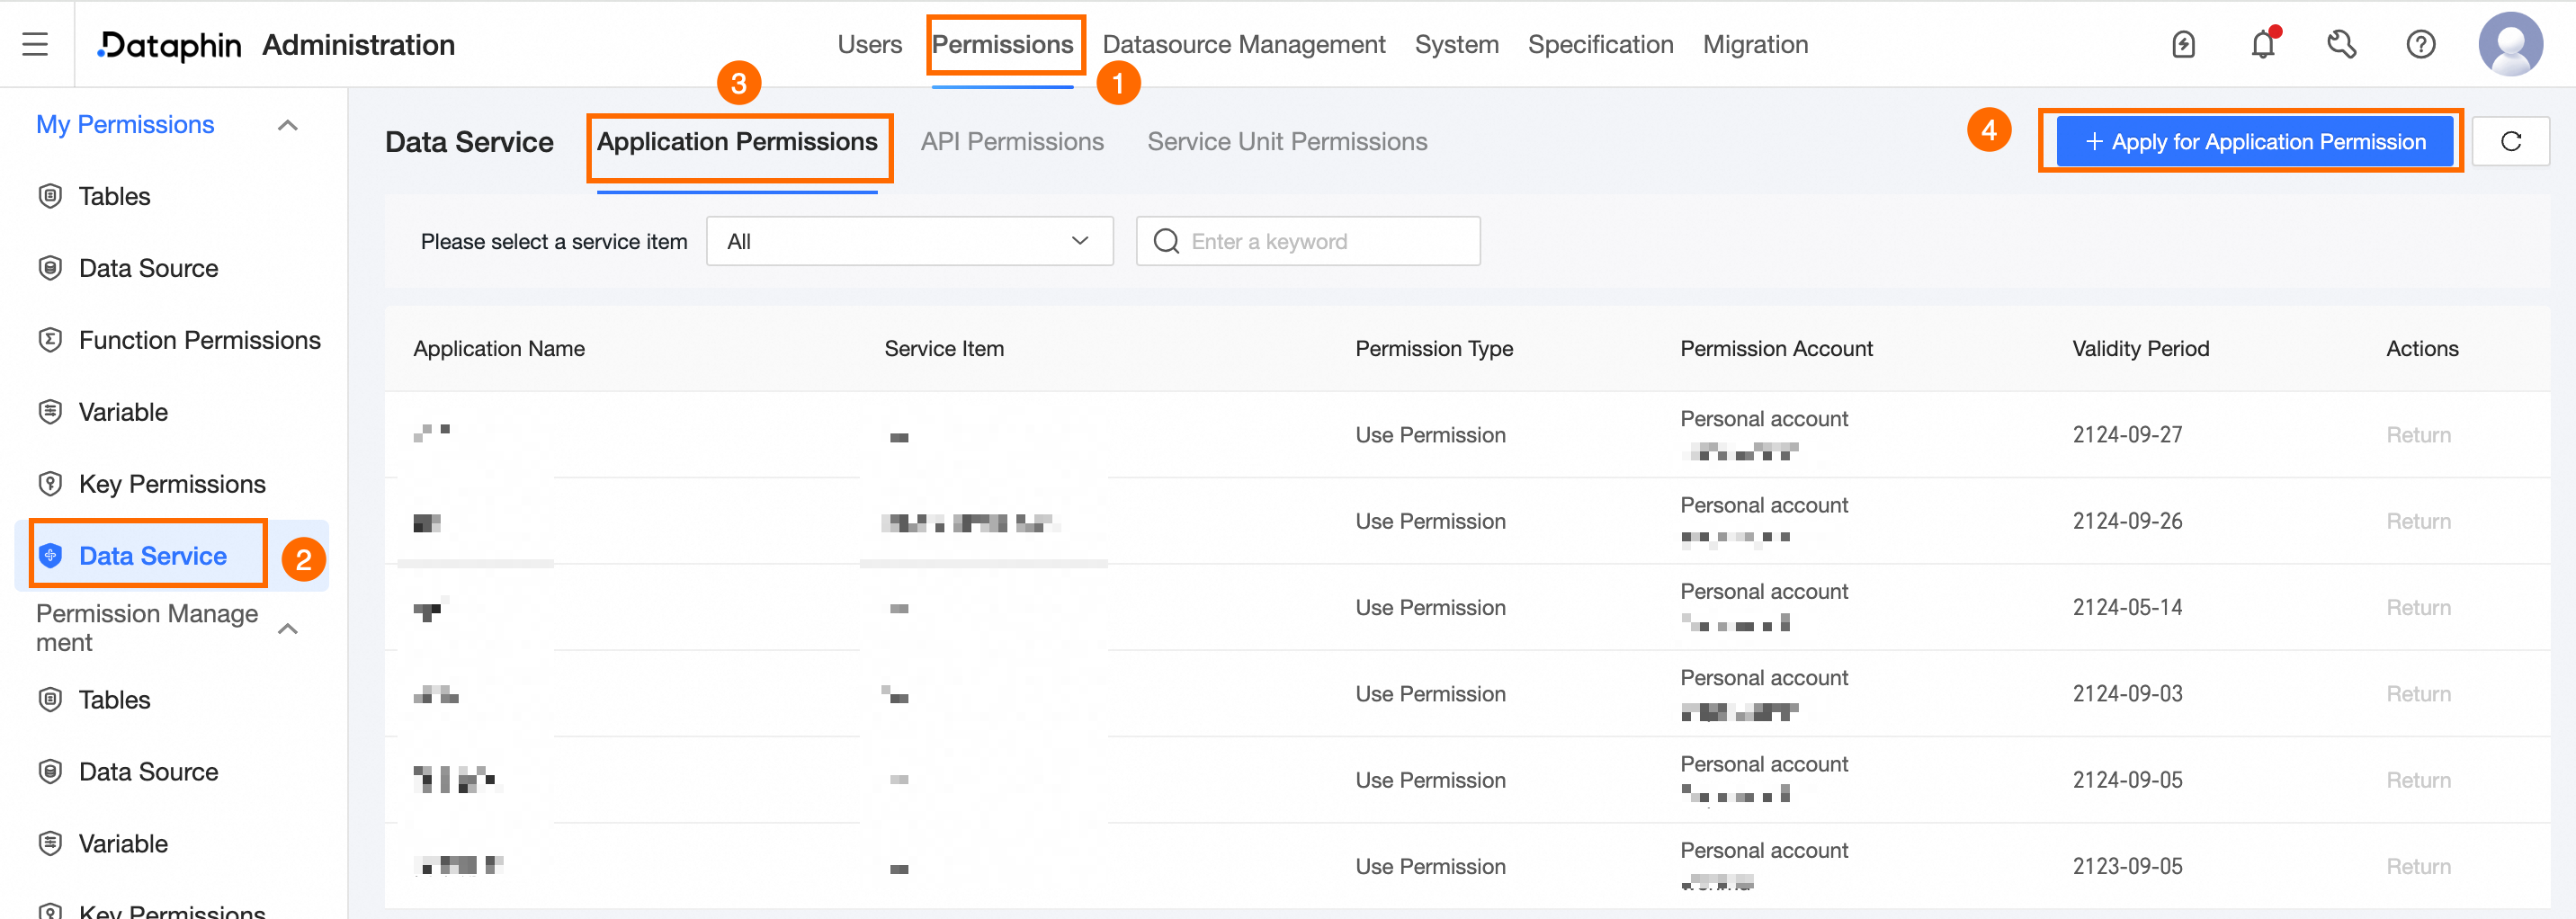Select Key Permissions under My Permissions
Screen dimensions: 2576x919
pos(172,484)
